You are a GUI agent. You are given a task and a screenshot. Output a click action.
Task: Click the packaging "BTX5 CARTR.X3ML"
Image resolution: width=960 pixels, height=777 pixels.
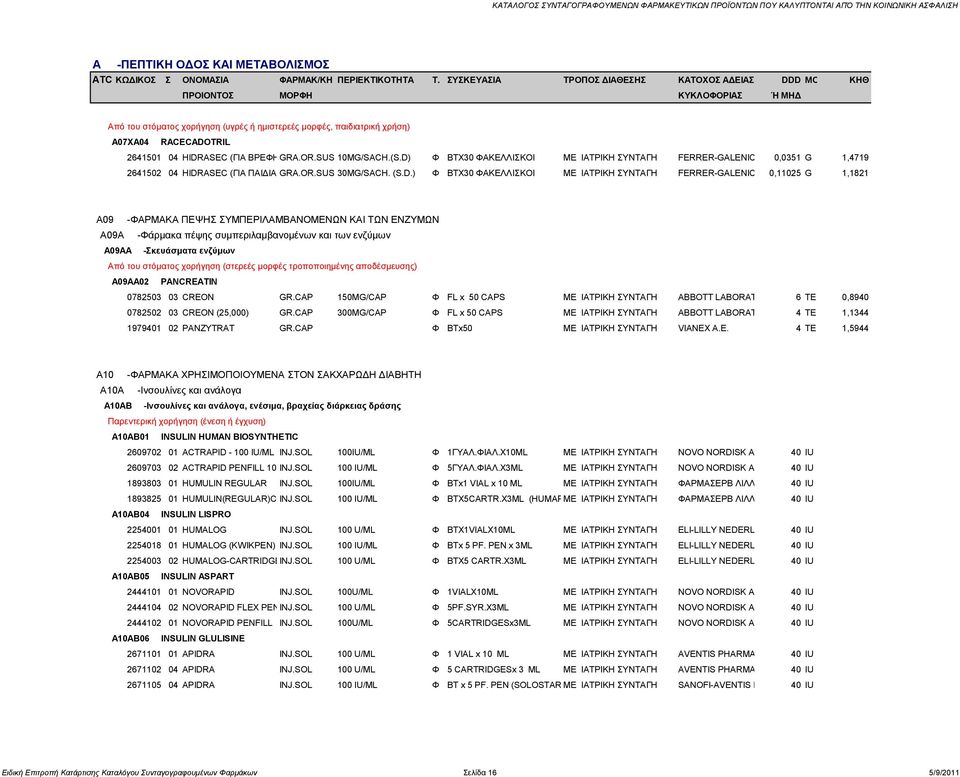[486, 561]
